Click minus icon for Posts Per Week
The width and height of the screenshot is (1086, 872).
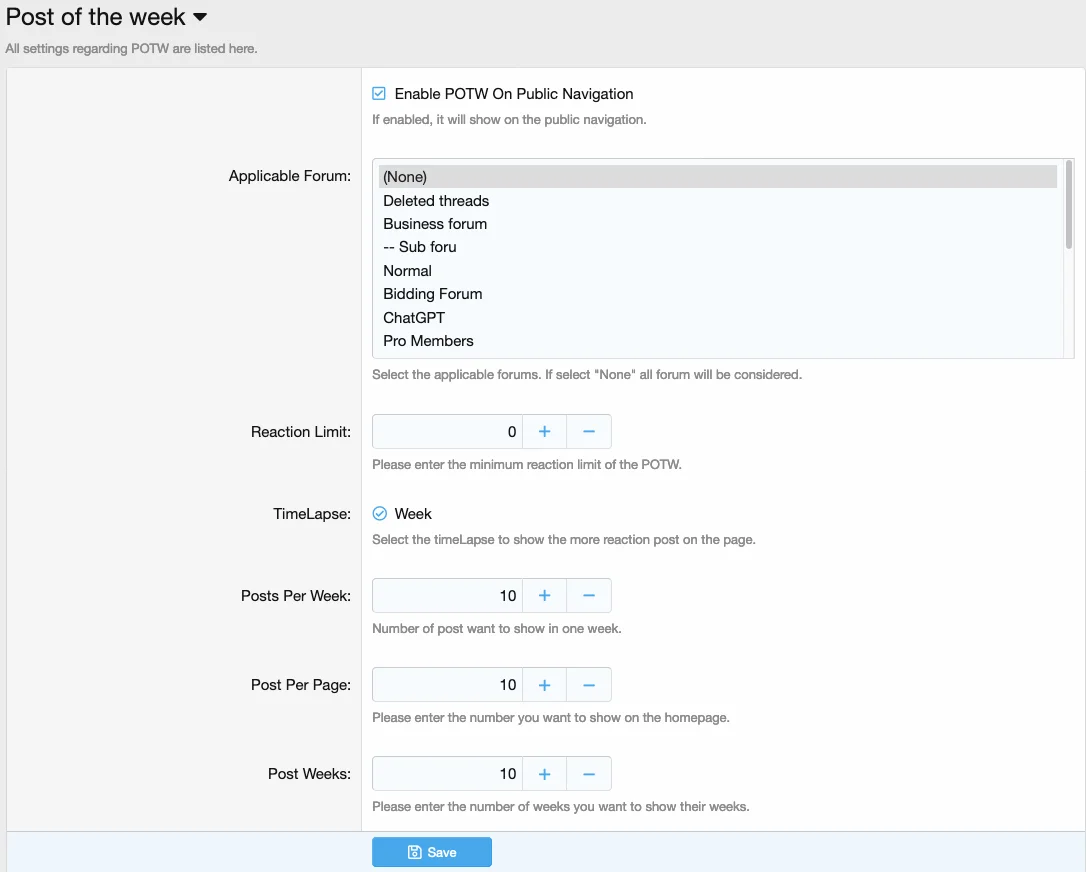point(589,596)
